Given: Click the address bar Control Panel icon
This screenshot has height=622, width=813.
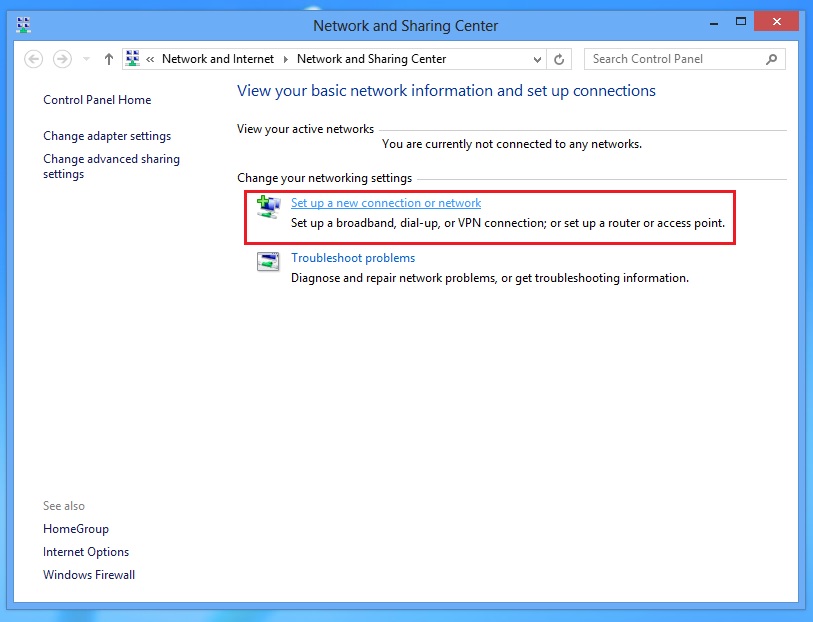Looking at the screenshot, I should pyautogui.click(x=133, y=59).
